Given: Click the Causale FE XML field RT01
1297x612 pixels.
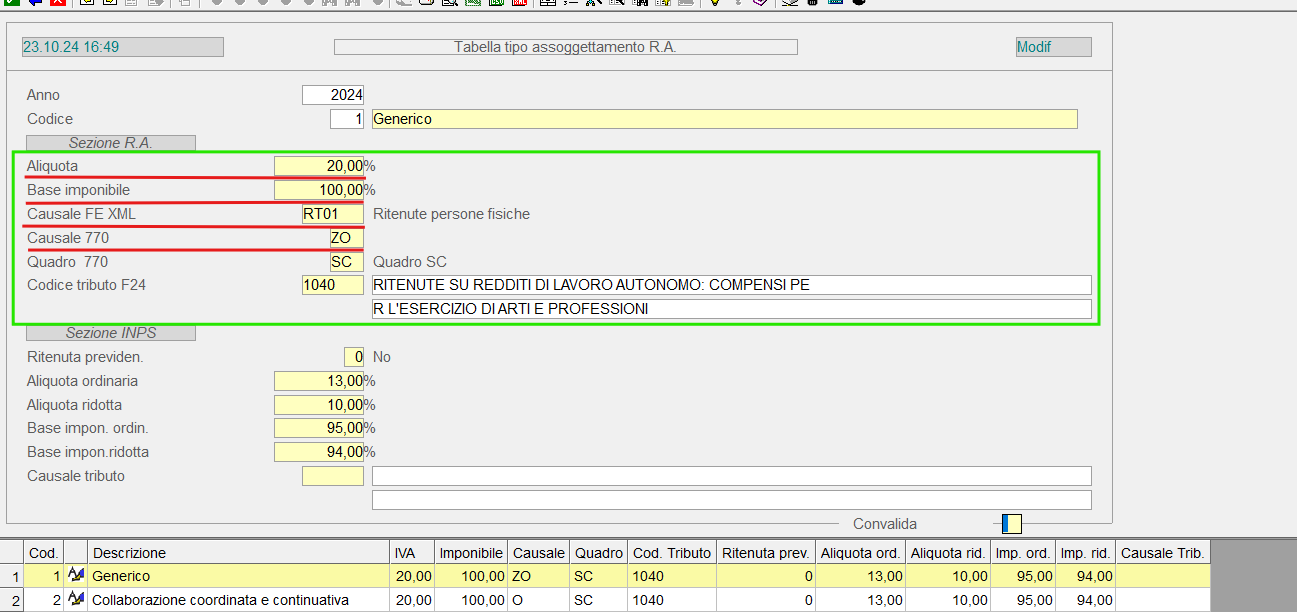Looking at the screenshot, I should click(x=333, y=214).
